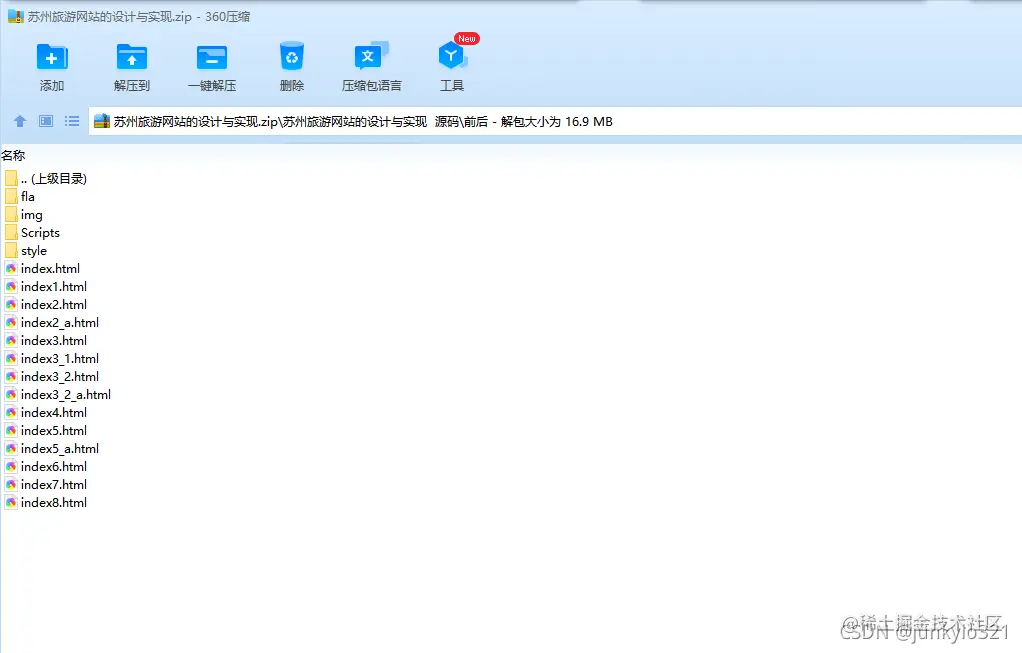Click the 360压缩 title bar app icon
The height and width of the screenshot is (653, 1022).
[x=16, y=16]
